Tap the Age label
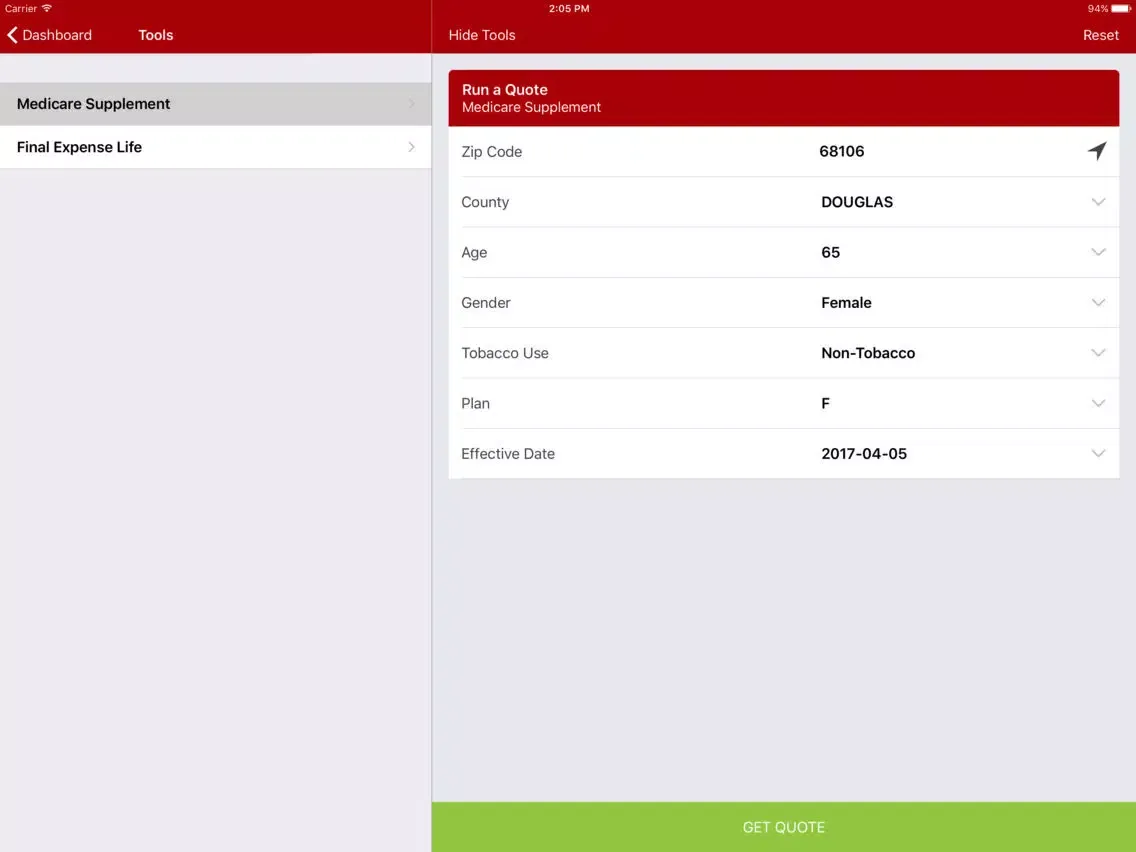 [x=474, y=253]
